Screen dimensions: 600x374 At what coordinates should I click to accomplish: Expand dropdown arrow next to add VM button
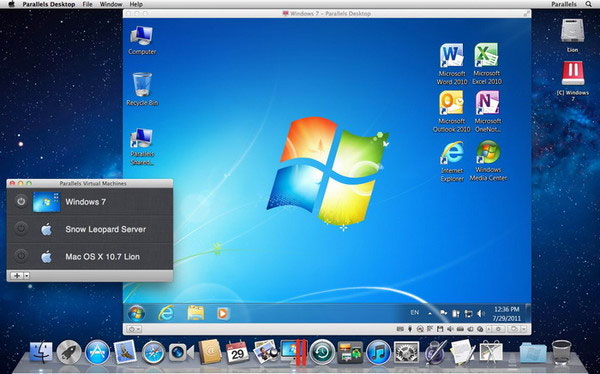(x=26, y=276)
